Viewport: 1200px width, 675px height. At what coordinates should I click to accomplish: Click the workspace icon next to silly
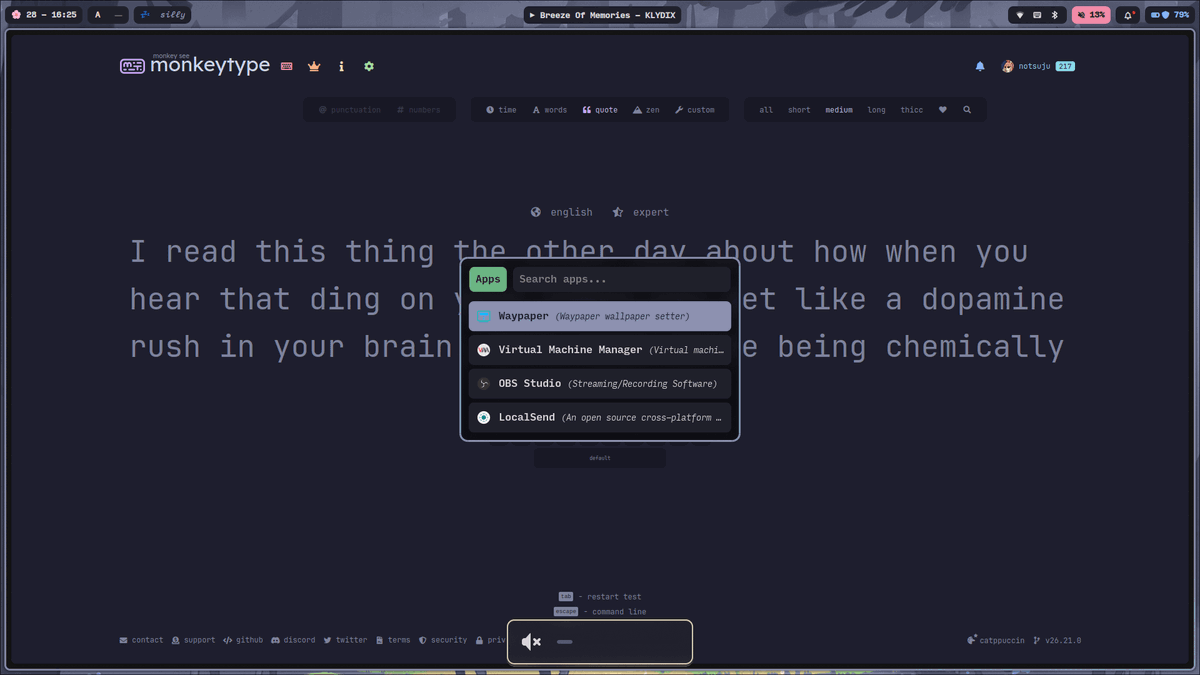pos(145,15)
